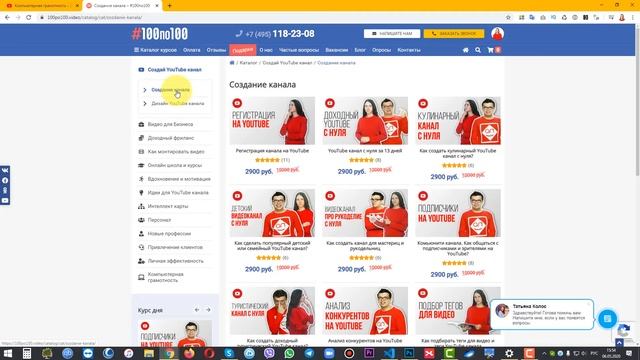The width and height of the screenshot is (640, 360).
Task: Open 'Детский видеоканал с нуля' course thumbnail
Action: 272,213
